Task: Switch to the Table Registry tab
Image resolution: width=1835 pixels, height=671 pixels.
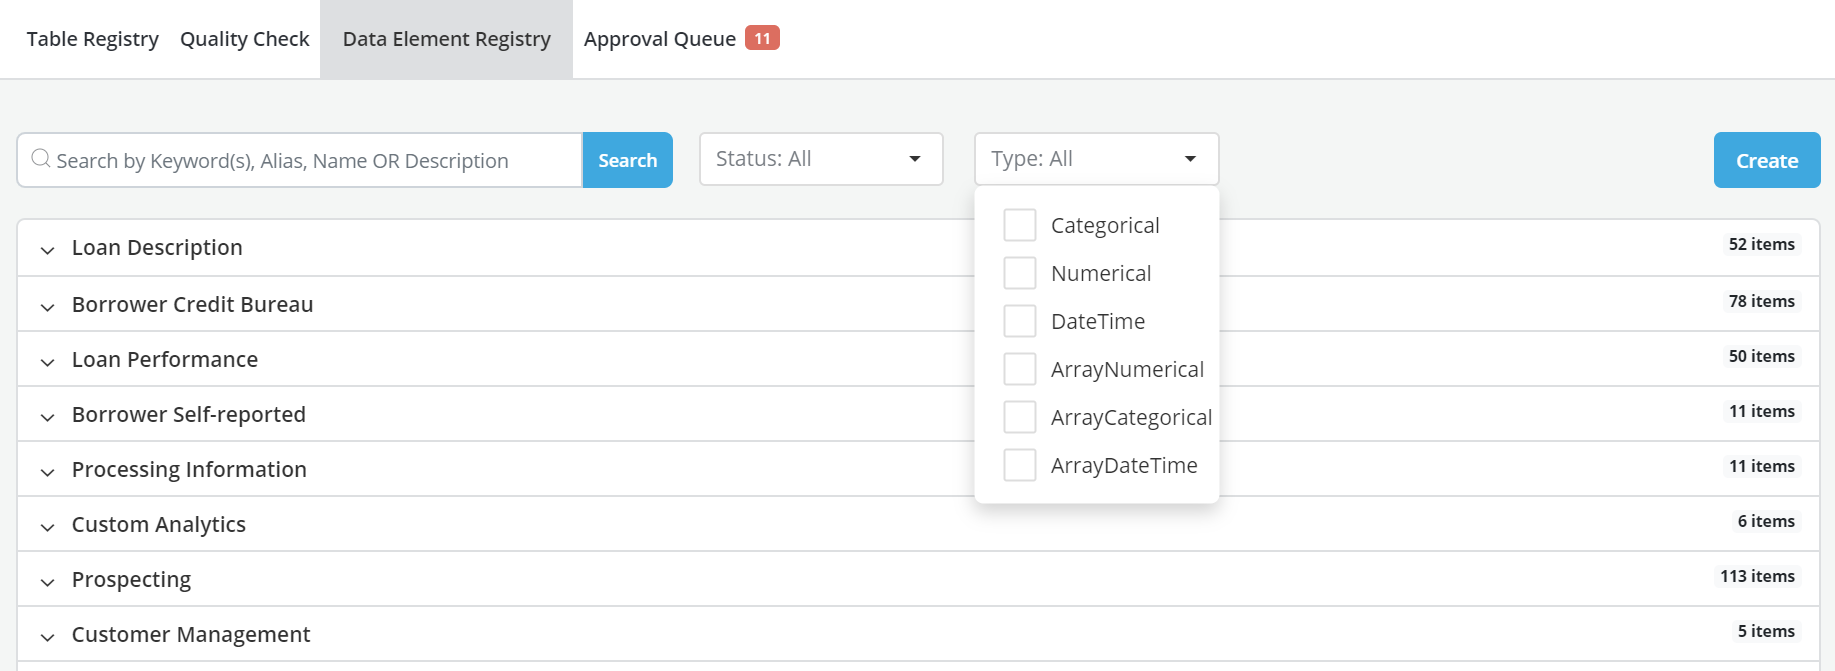Action: click(92, 39)
